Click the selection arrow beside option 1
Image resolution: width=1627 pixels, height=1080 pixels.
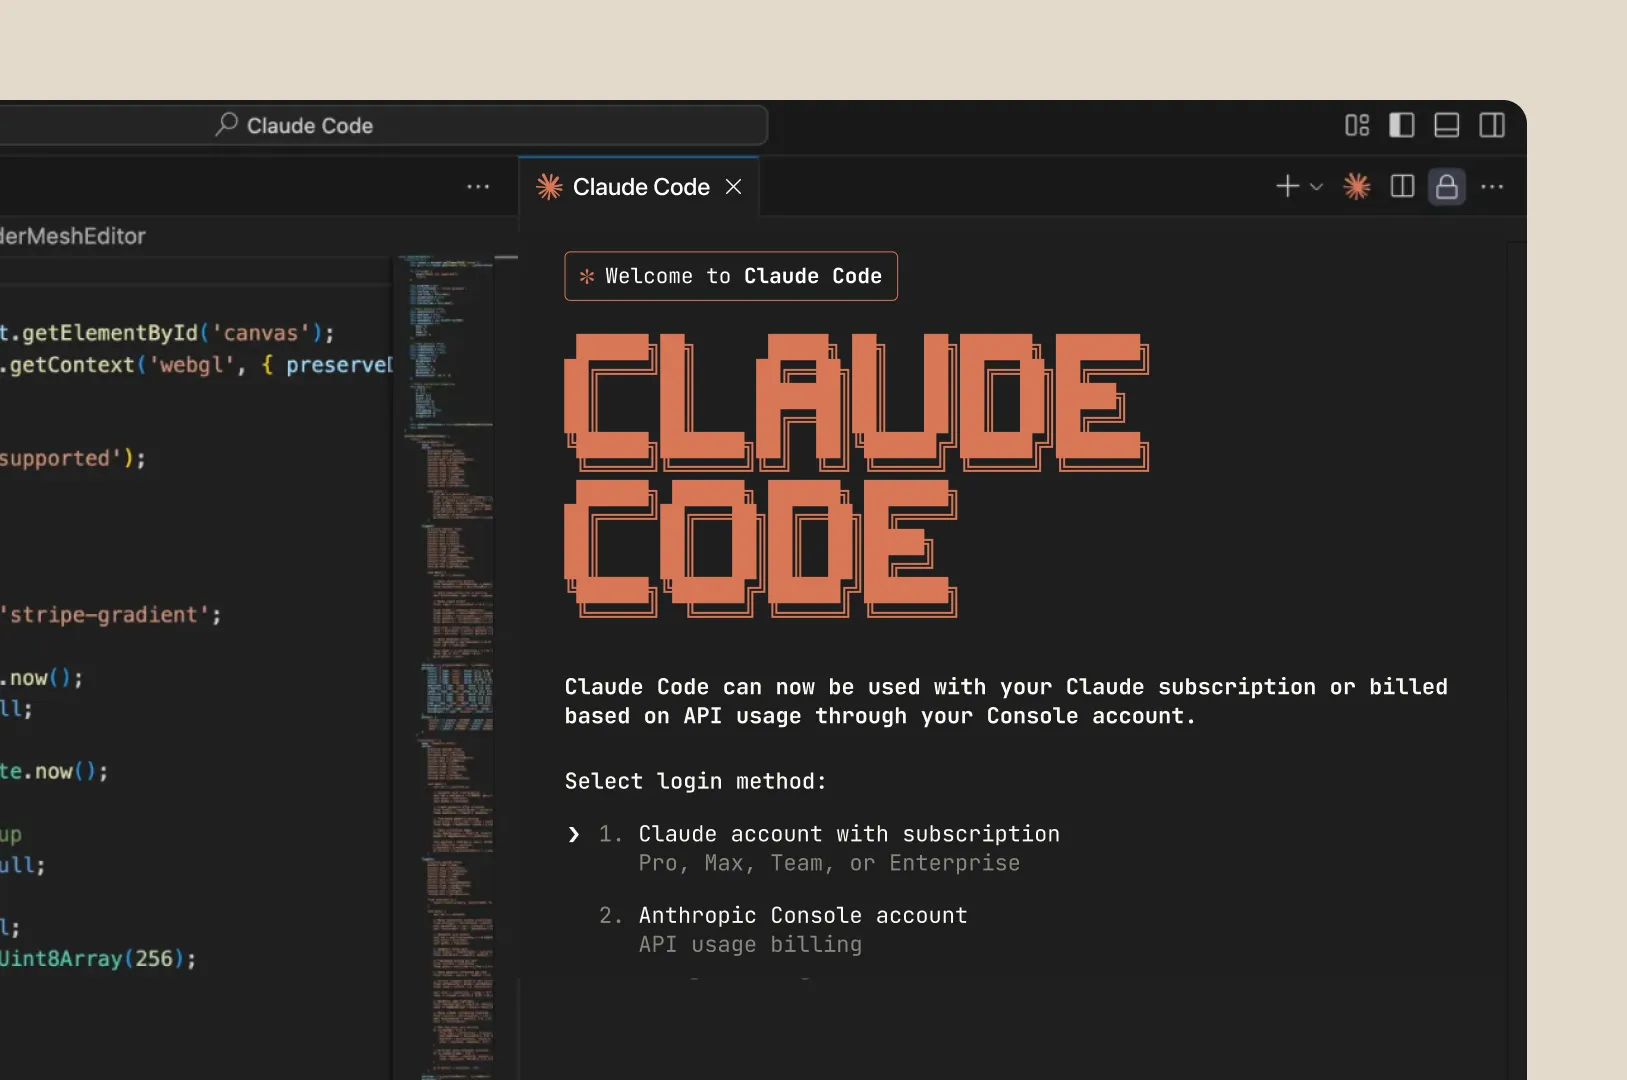573,834
